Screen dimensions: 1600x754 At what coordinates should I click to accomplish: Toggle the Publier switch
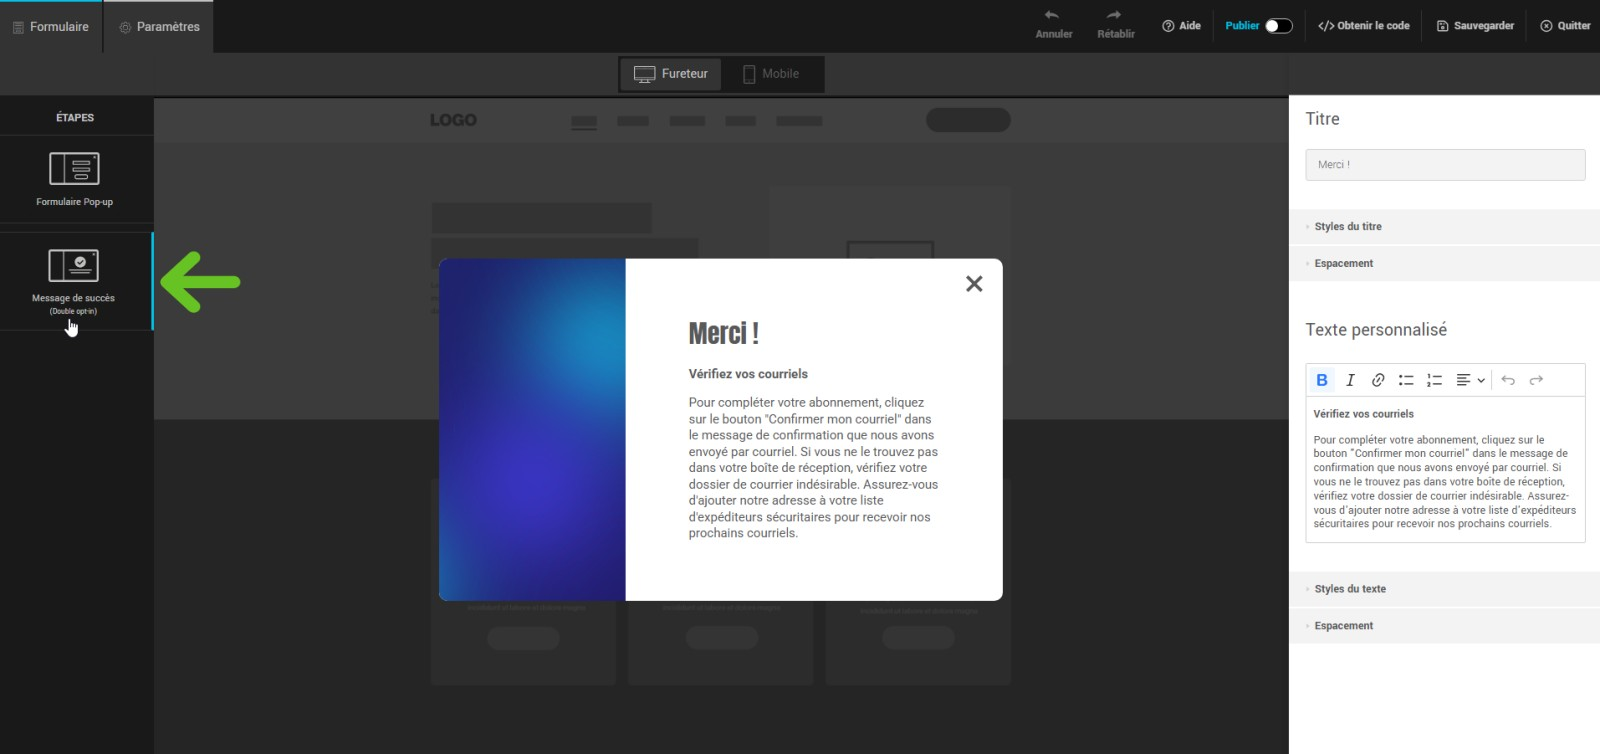[1278, 26]
